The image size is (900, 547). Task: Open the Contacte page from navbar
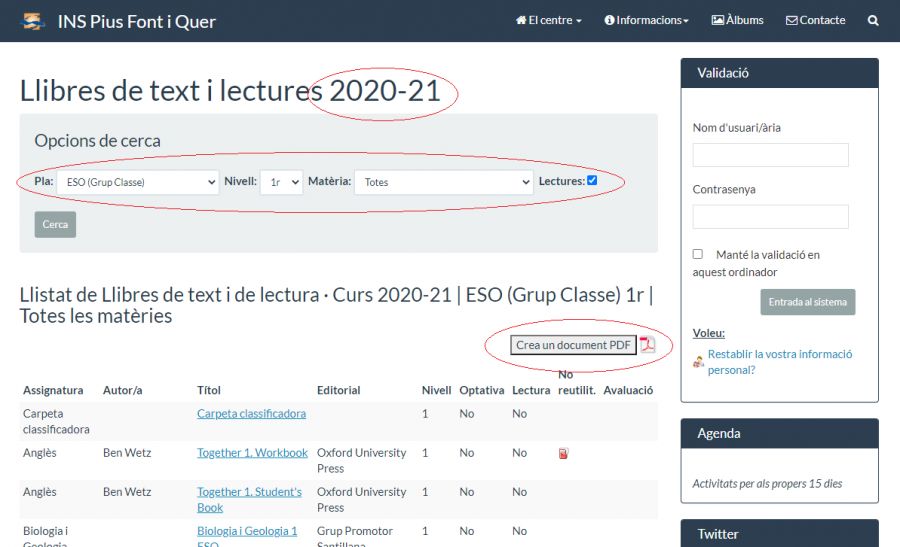pyautogui.click(x=815, y=20)
